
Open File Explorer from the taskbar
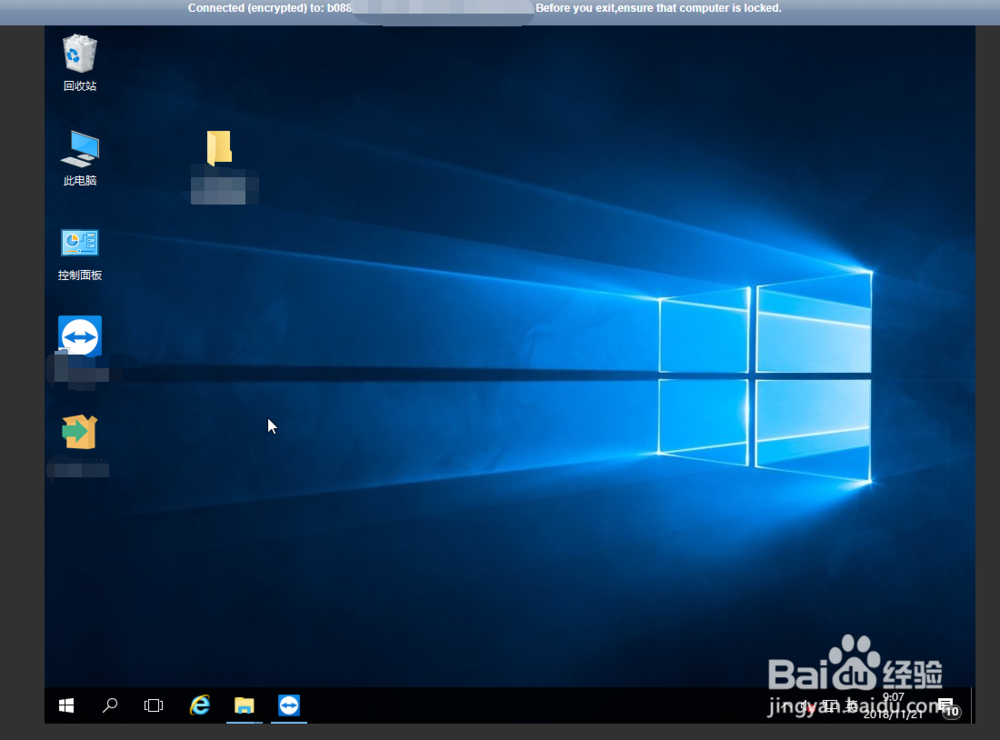click(244, 706)
